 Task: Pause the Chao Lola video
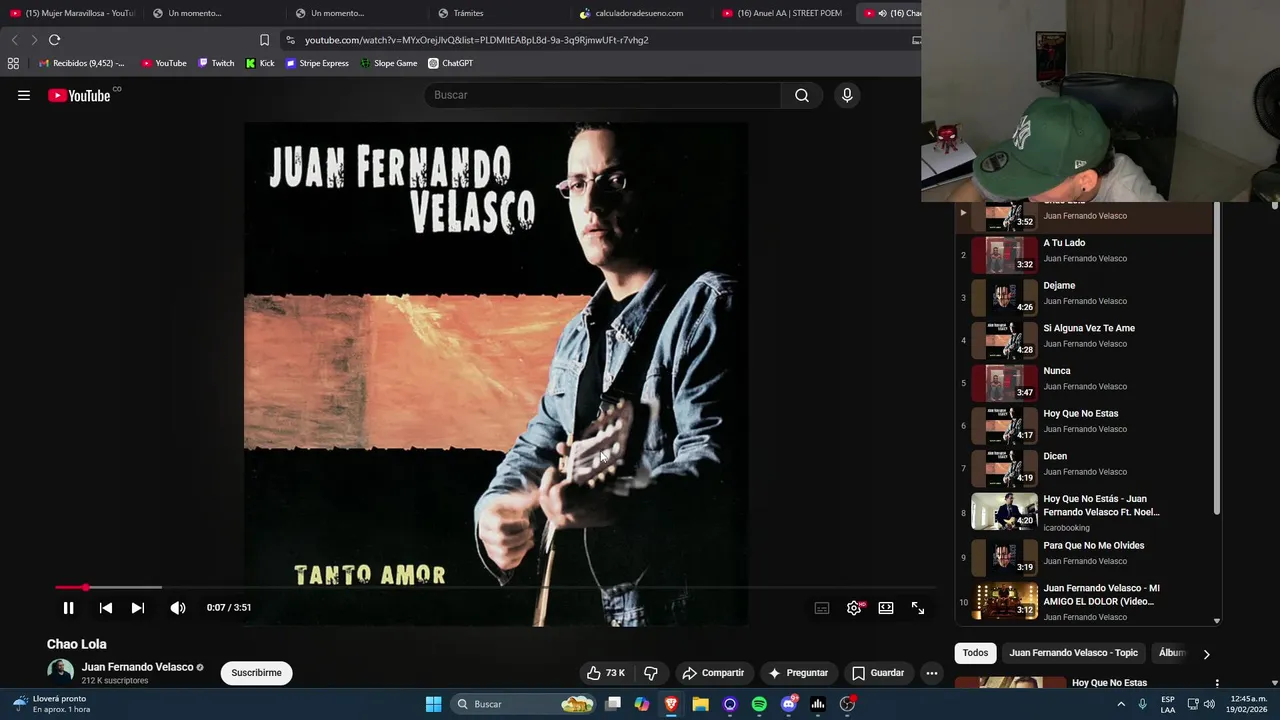tap(68, 608)
